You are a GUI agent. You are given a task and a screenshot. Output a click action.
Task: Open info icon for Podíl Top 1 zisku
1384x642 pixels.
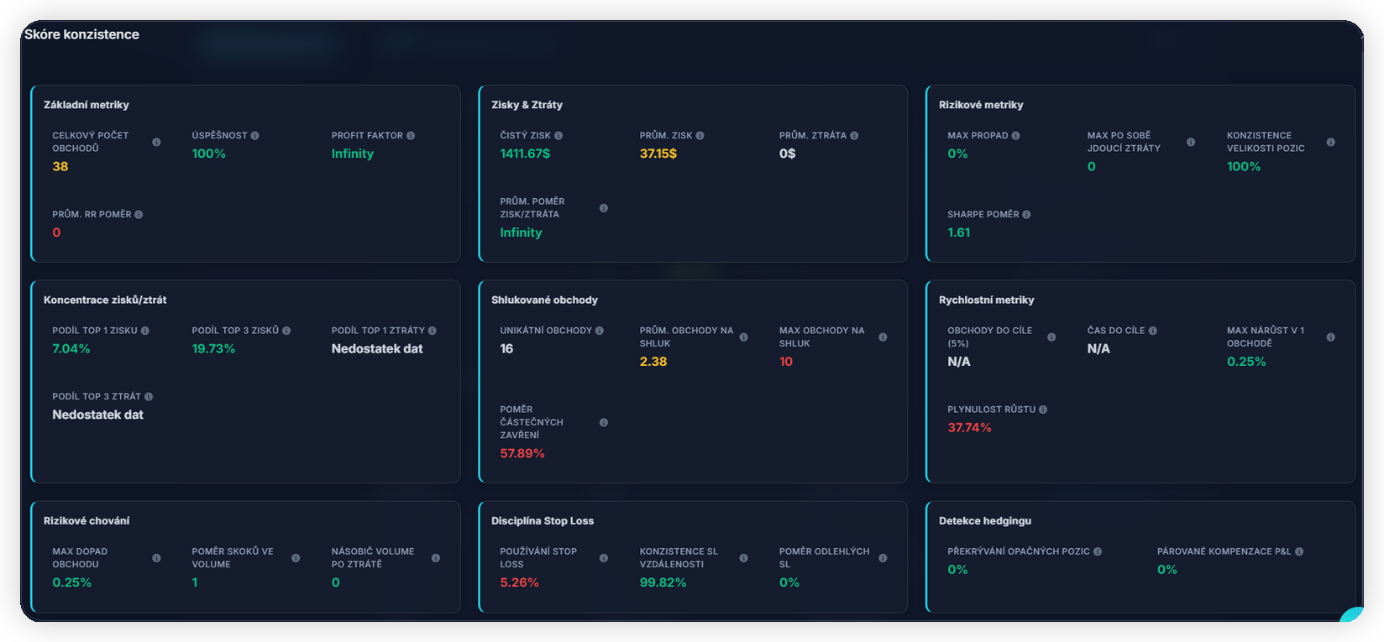coord(145,331)
